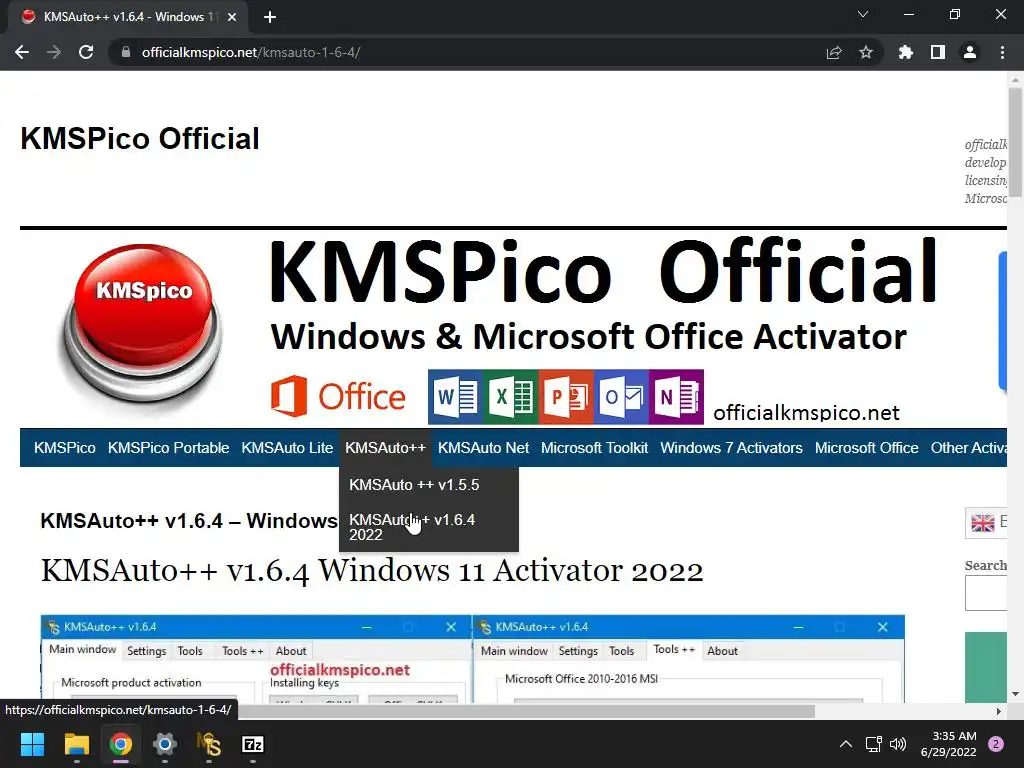Reload the current page
This screenshot has height=768, width=1024.
[86, 52]
